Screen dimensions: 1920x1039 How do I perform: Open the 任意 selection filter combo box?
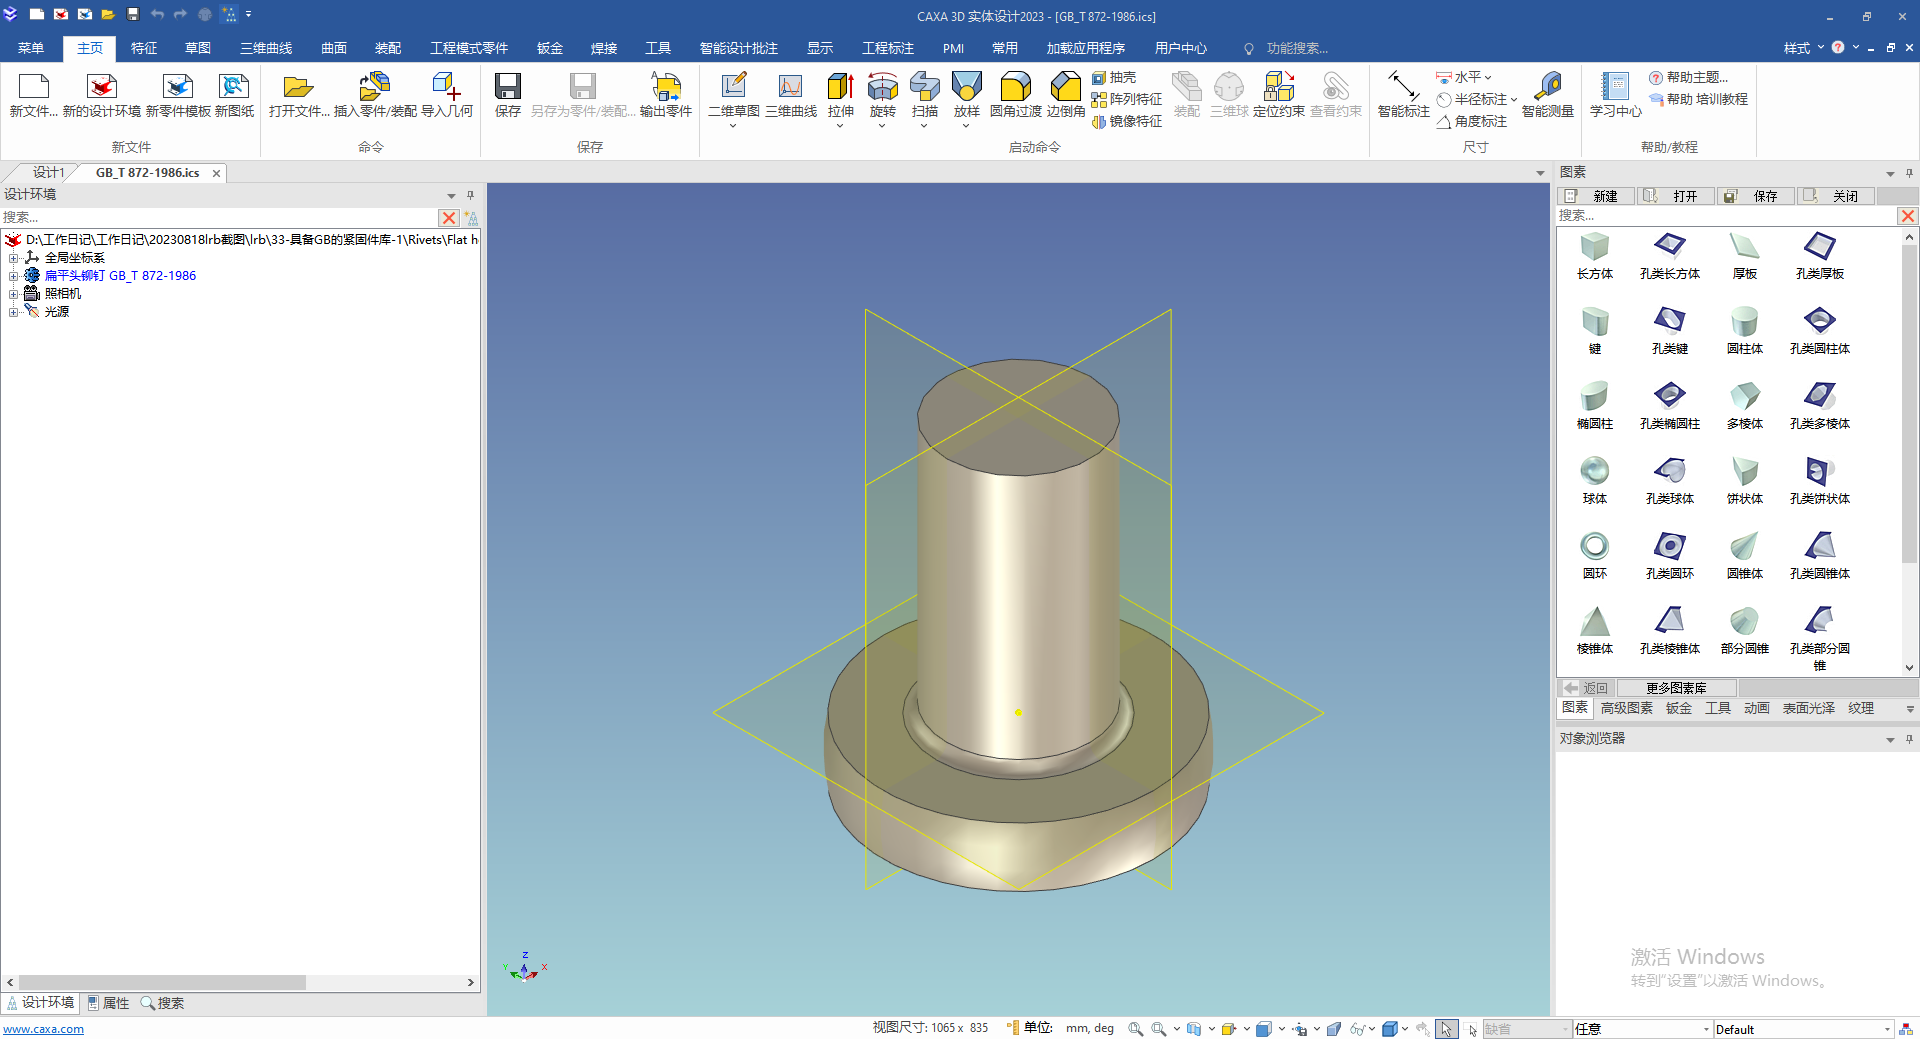pyautogui.click(x=1642, y=1029)
